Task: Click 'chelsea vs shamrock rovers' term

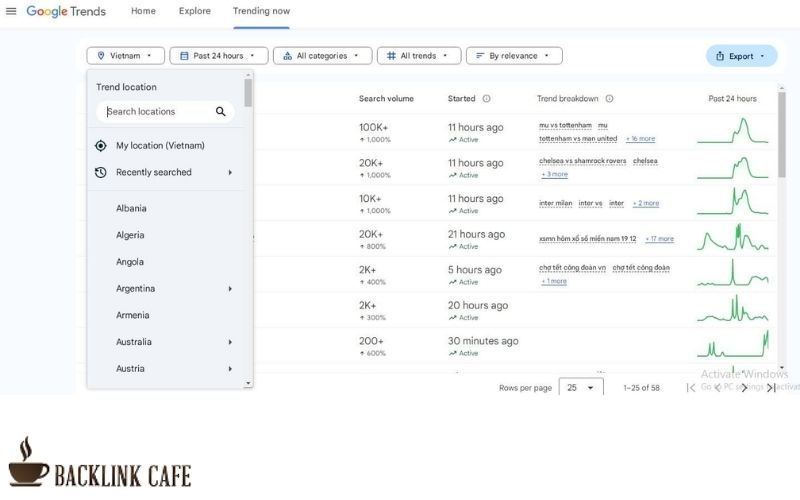Action: click(x=582, y=161)
